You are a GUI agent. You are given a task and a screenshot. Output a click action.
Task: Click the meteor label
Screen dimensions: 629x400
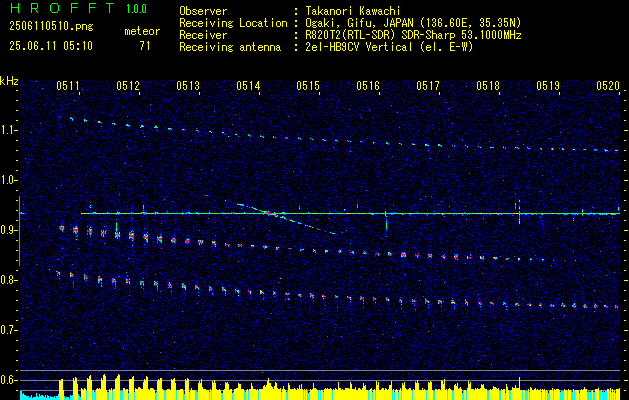pyautogui.click(x=142, y=31)
